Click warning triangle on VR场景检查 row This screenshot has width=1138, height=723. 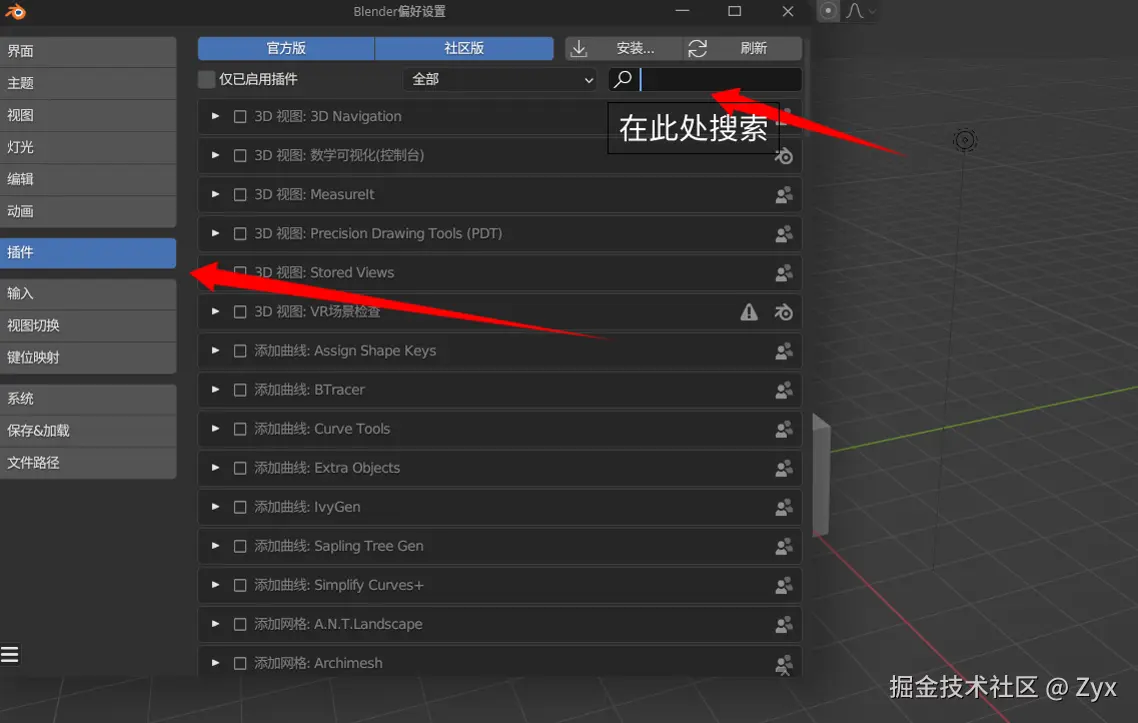pyautogui.click(x=749, y=312)
